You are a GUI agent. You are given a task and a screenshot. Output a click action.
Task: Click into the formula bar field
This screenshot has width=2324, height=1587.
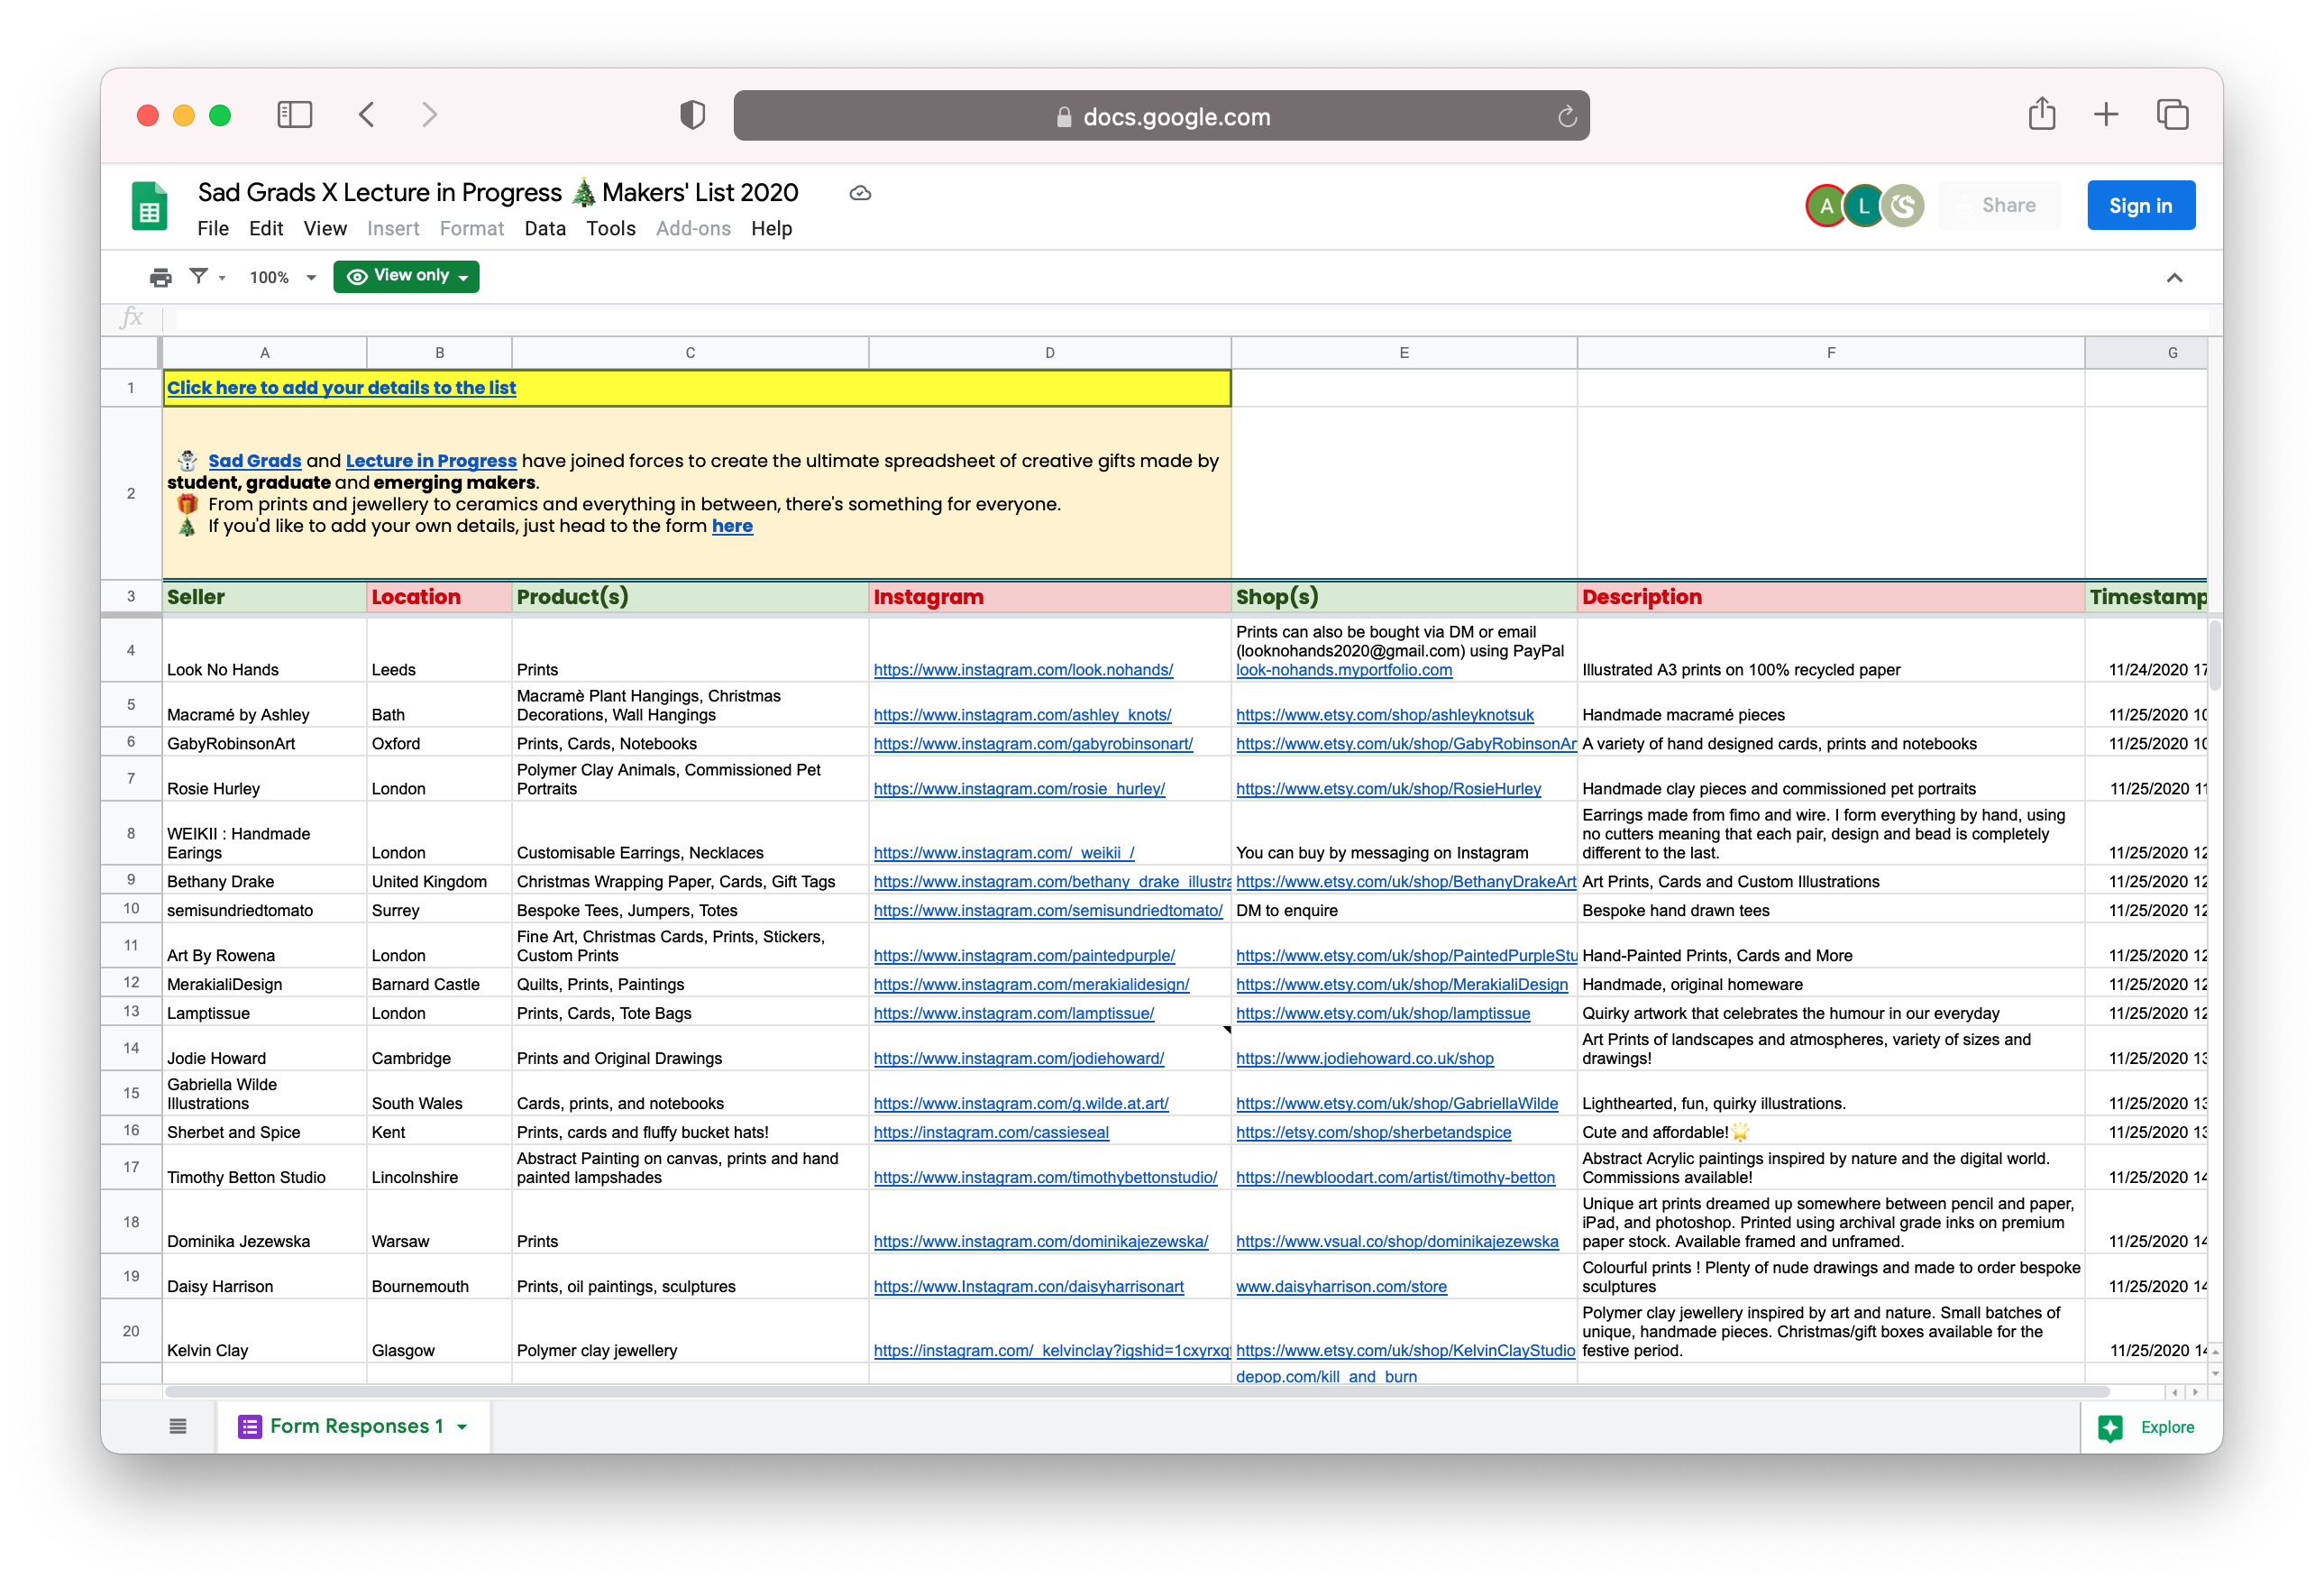(1191, 319)
